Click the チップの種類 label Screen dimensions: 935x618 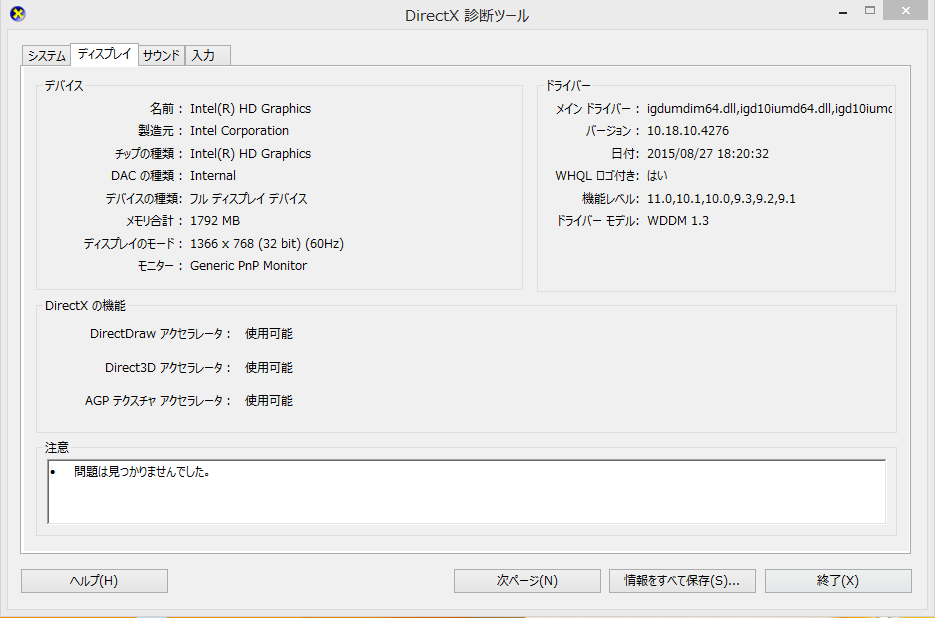point(148,153)
